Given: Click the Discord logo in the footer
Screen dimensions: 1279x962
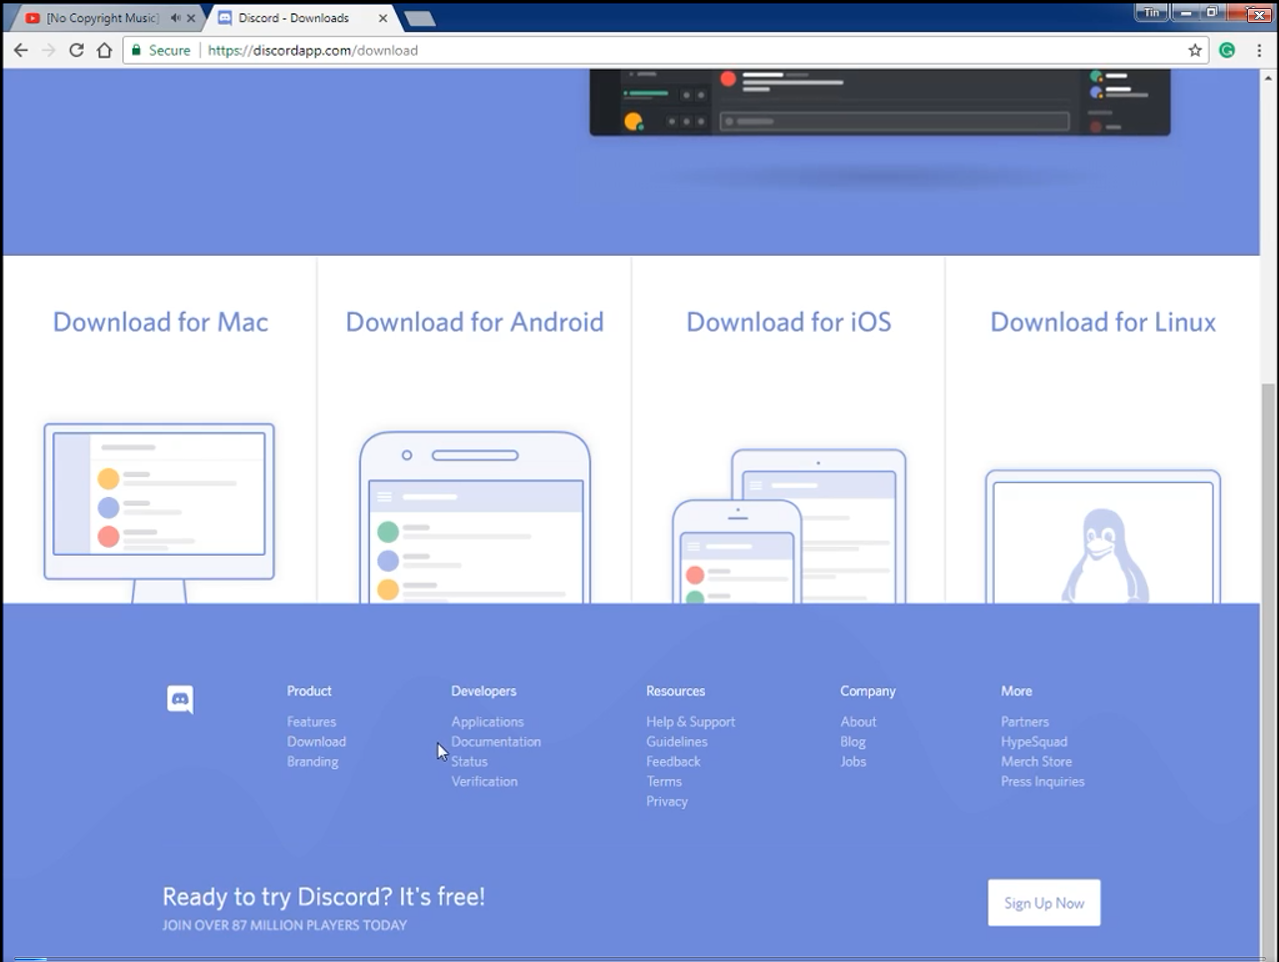Looking at the screenshot, I should point(180,699).
